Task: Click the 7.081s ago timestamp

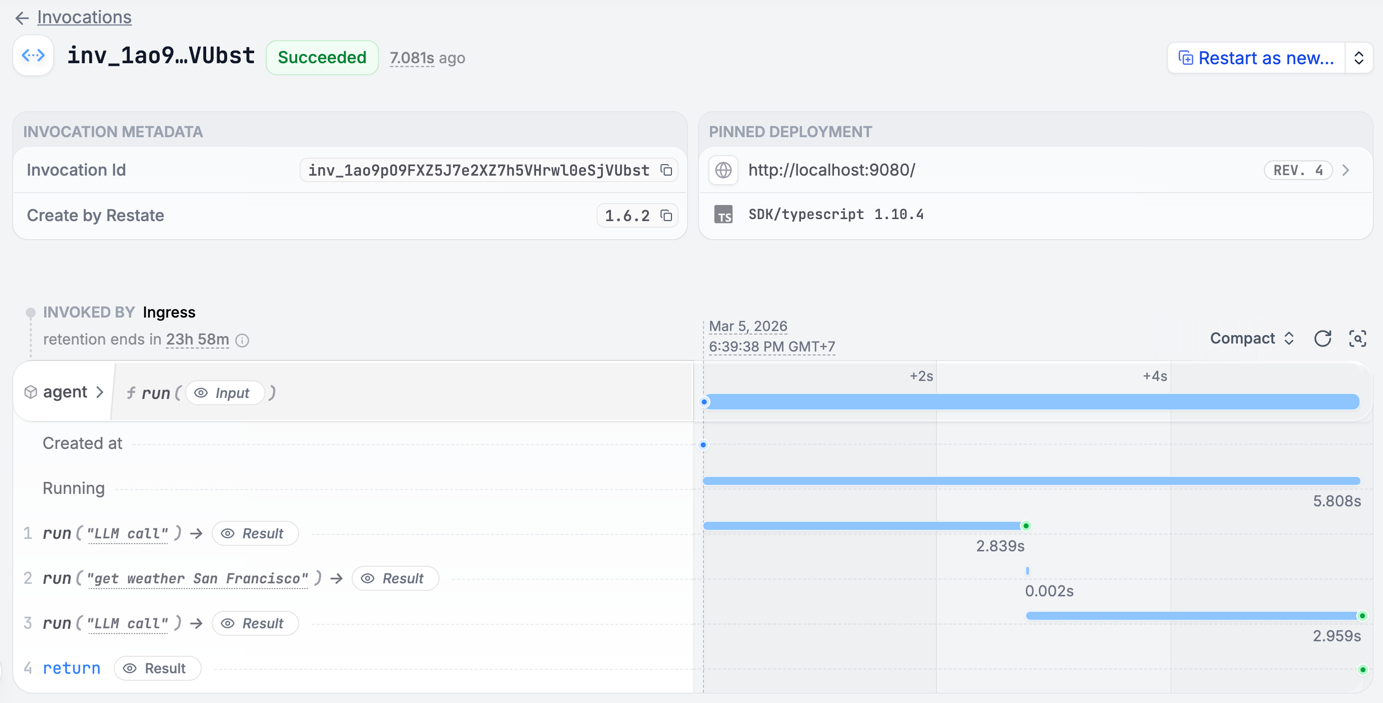Action: [427, 58]
